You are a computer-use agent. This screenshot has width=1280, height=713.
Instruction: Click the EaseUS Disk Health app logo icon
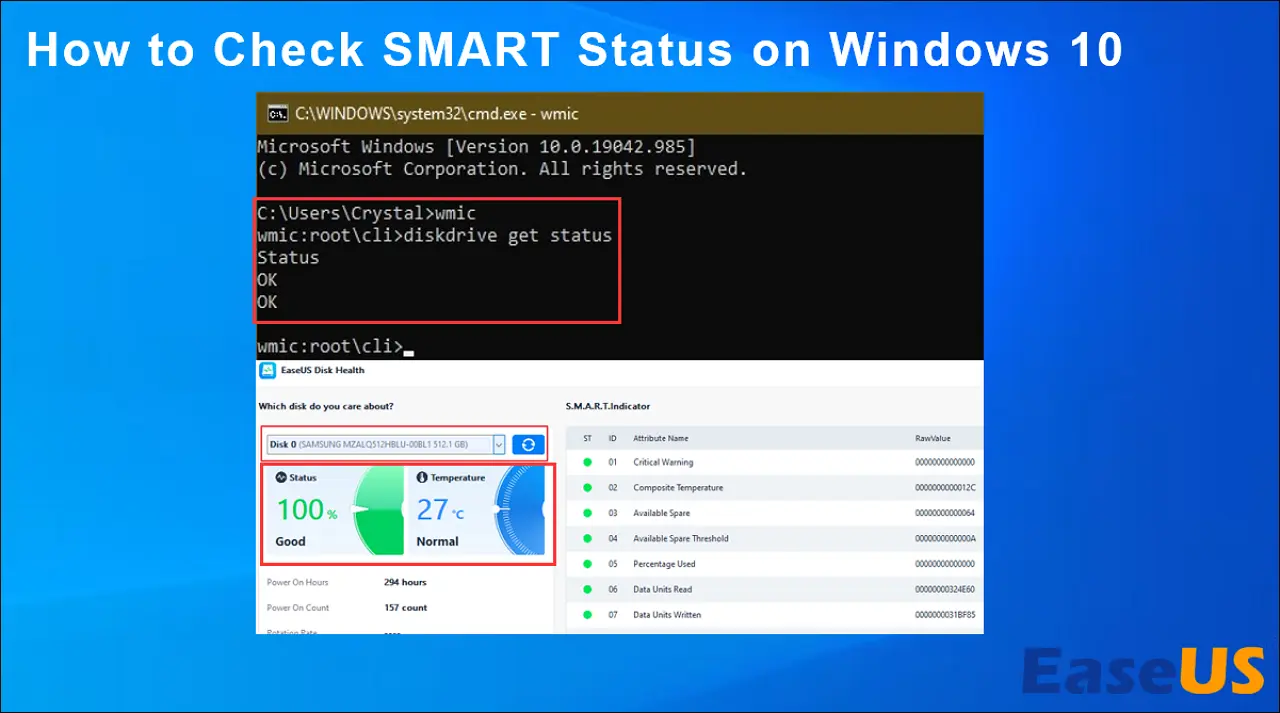click(x=268, y=370)
